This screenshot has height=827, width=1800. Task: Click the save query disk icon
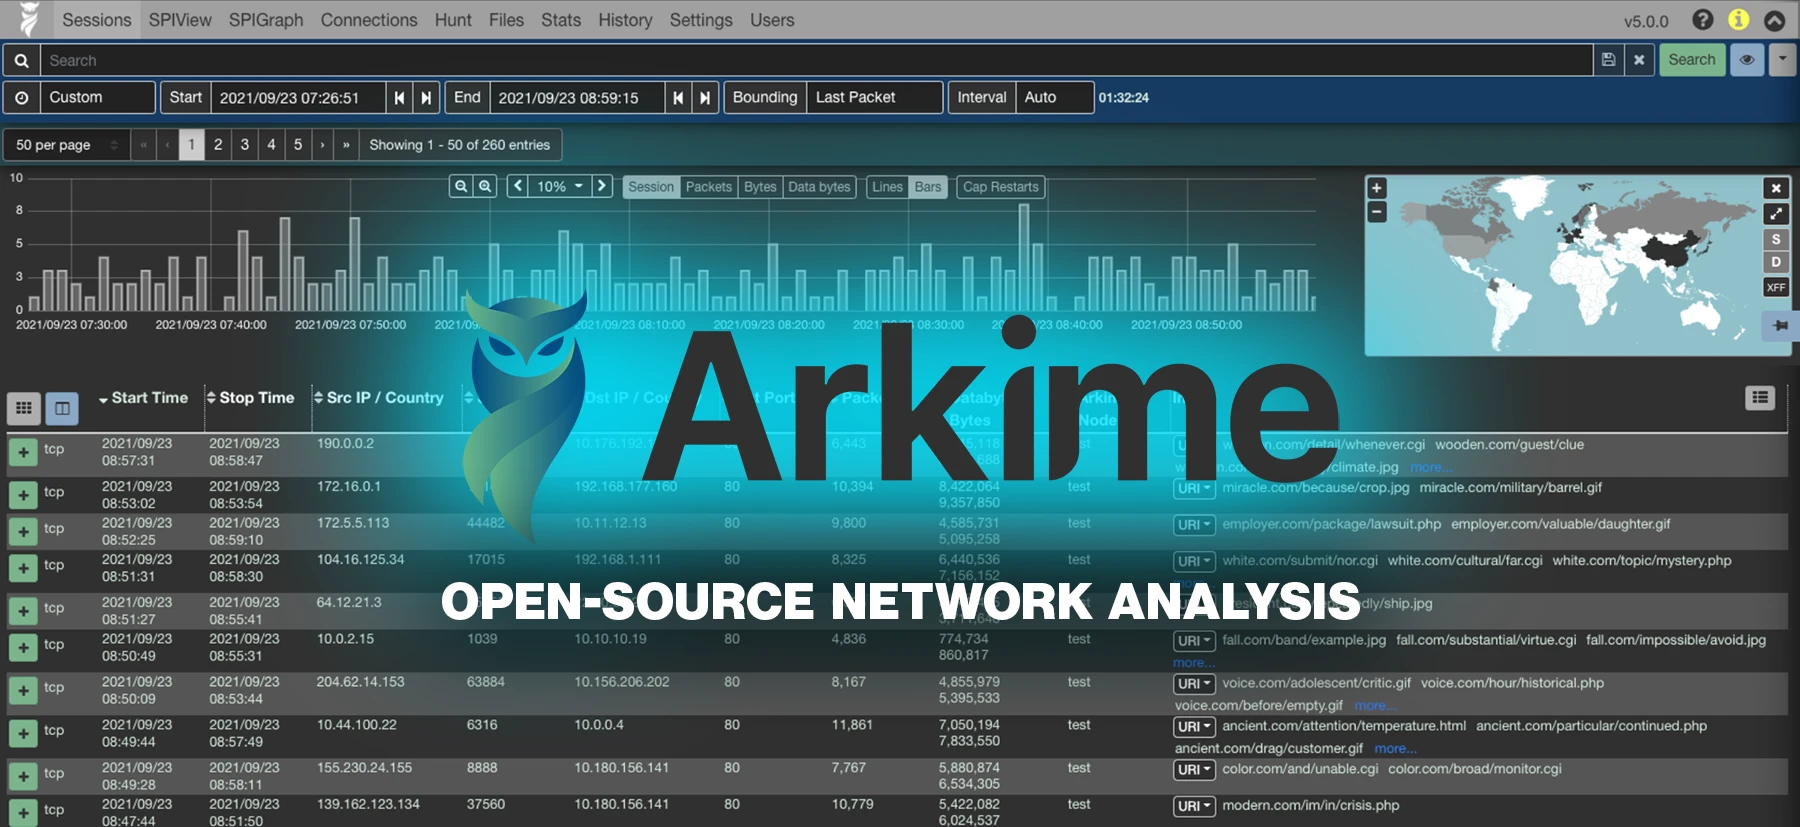point(1608,60)
